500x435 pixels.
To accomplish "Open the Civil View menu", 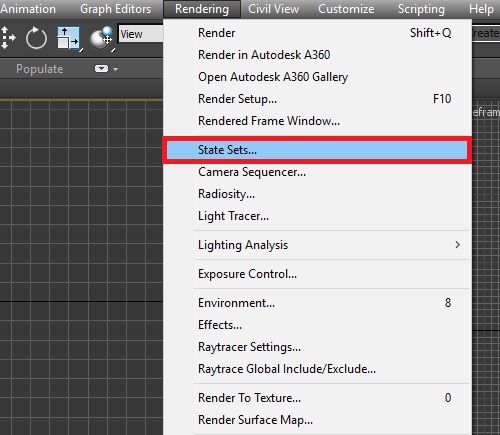I will (x=273, y=9).
